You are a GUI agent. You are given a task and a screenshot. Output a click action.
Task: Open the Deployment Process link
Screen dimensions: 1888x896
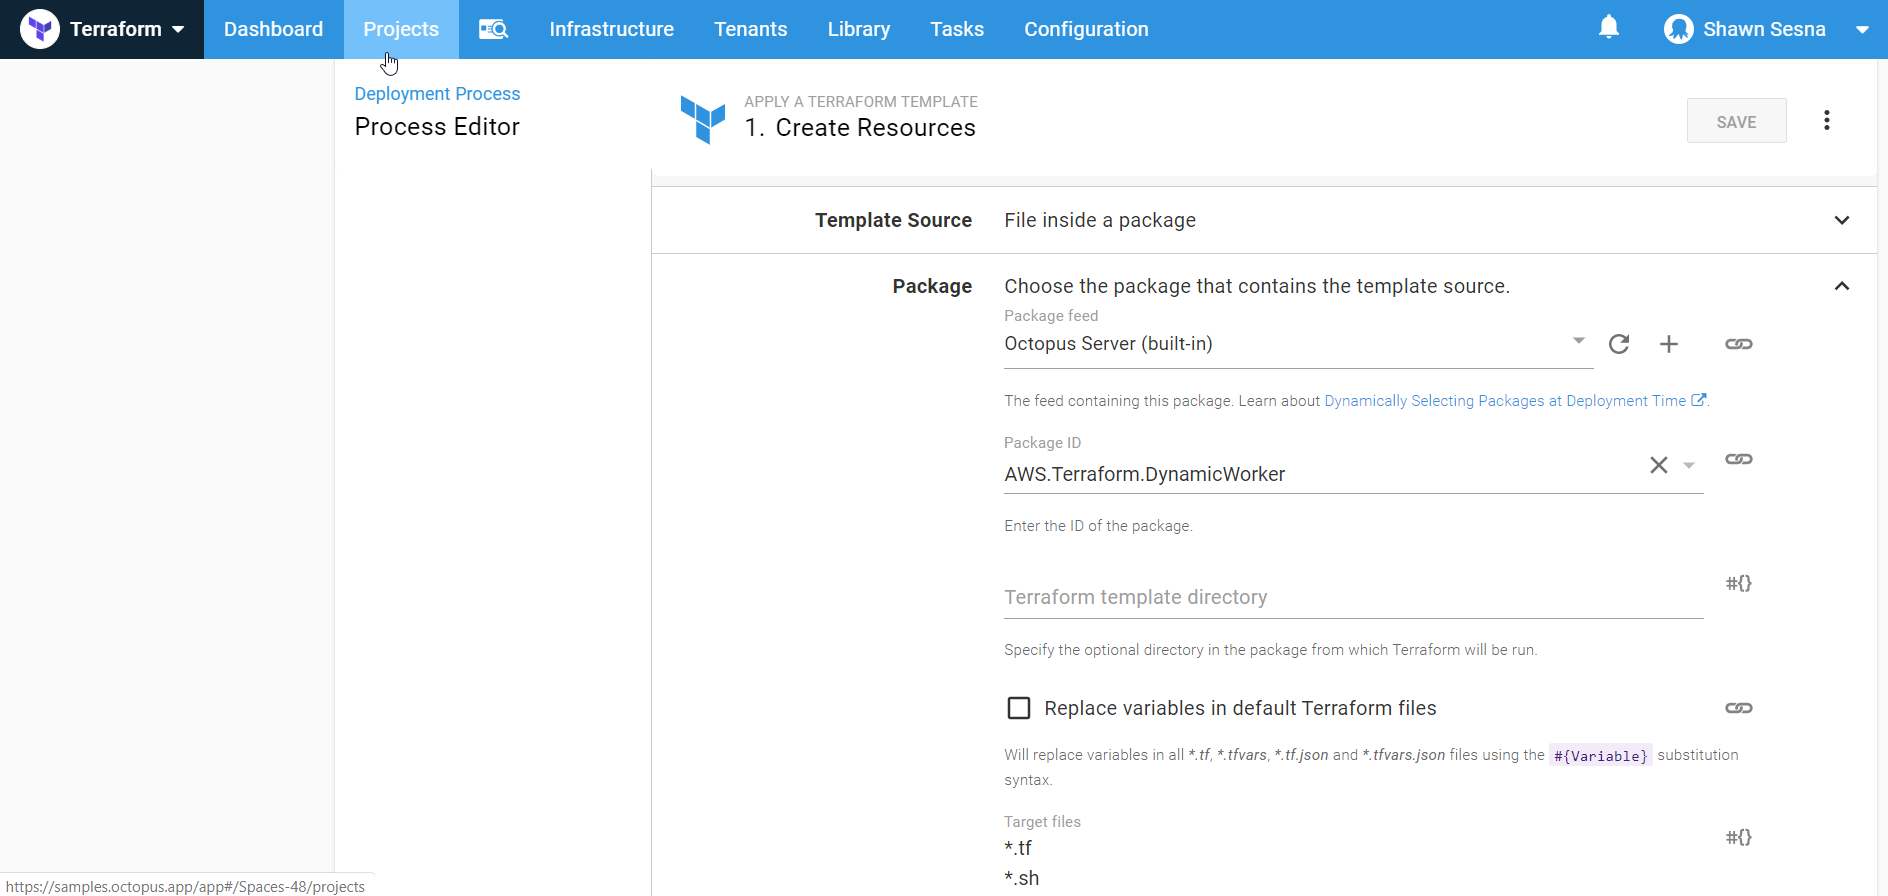click(x=437, y=93)
